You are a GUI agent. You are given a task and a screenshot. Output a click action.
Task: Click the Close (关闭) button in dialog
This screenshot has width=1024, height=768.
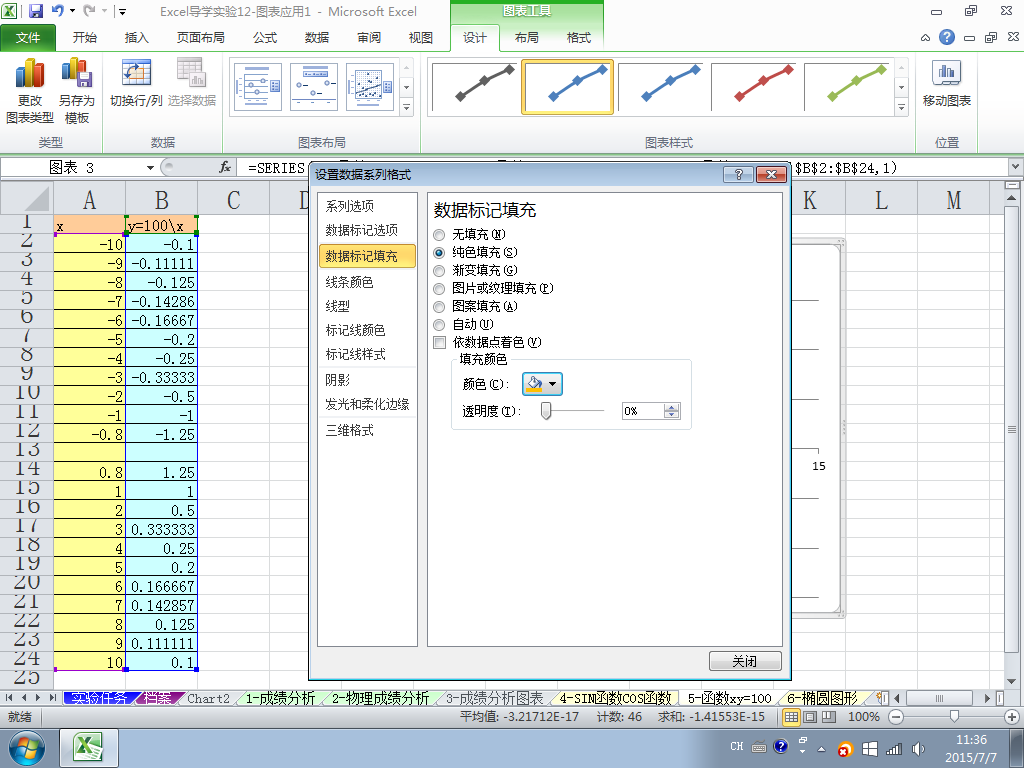[x=745, y=661]
